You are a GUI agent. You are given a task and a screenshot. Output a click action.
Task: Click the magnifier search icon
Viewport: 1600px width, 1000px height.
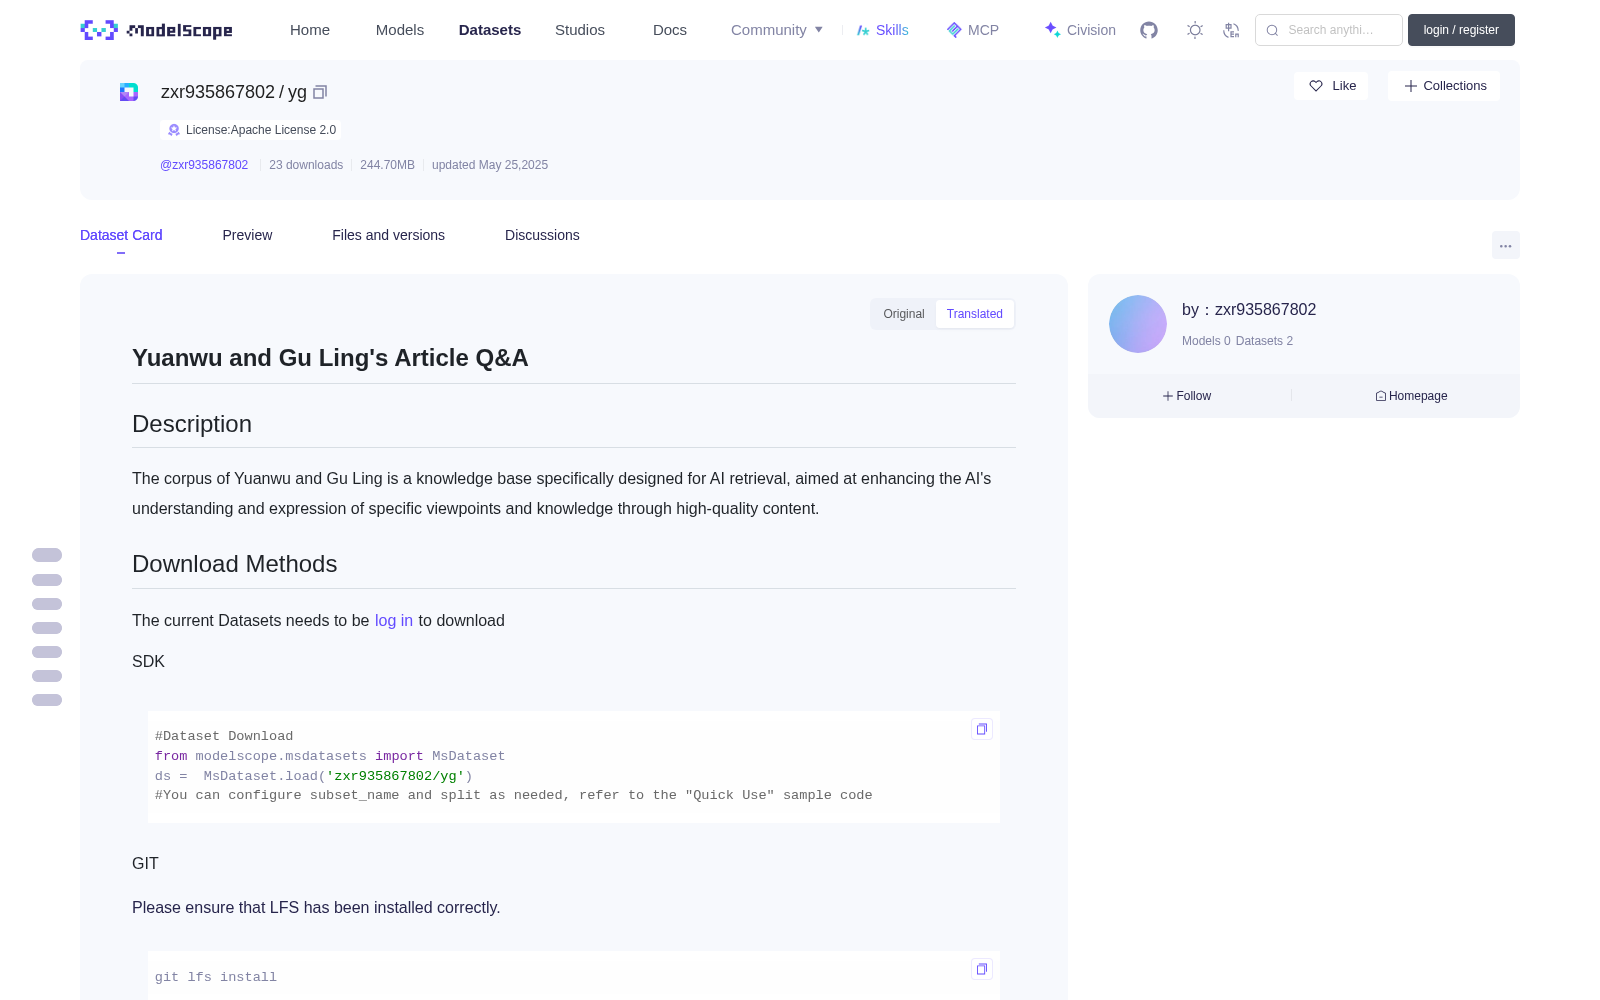coord(1272,30)
